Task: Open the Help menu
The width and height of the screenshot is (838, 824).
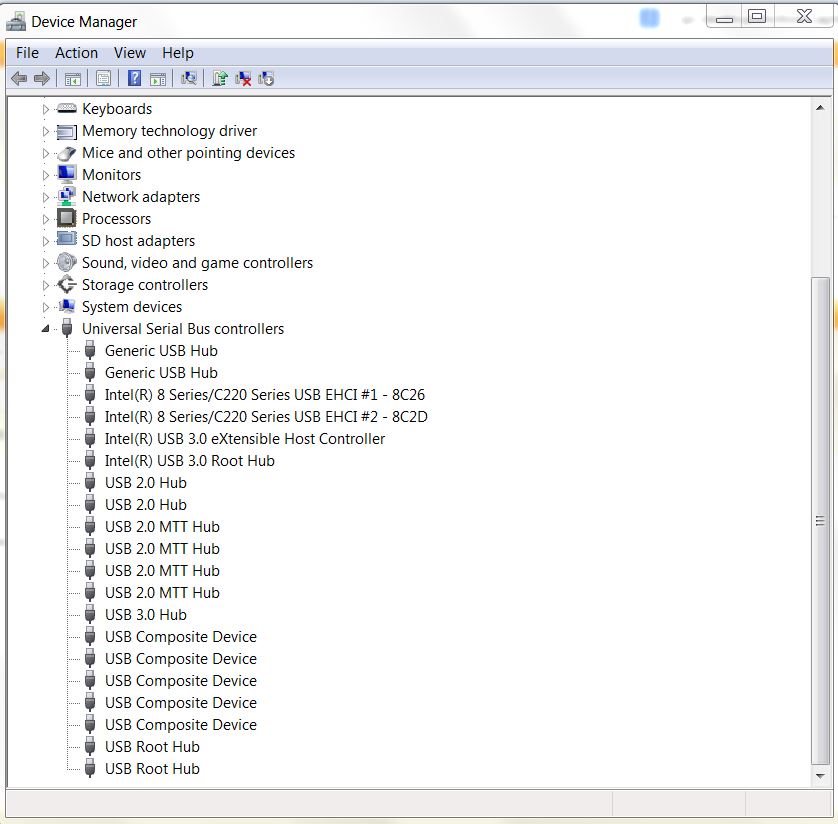Action: pos(178,53)
